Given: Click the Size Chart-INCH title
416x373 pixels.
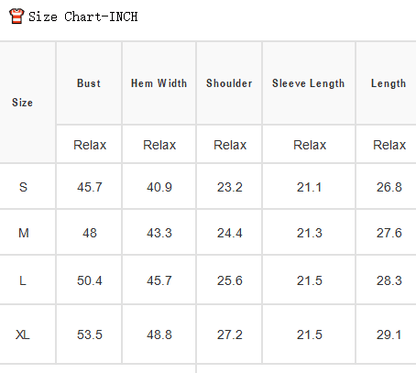Looking at the screenshot, I should point(83,17).
